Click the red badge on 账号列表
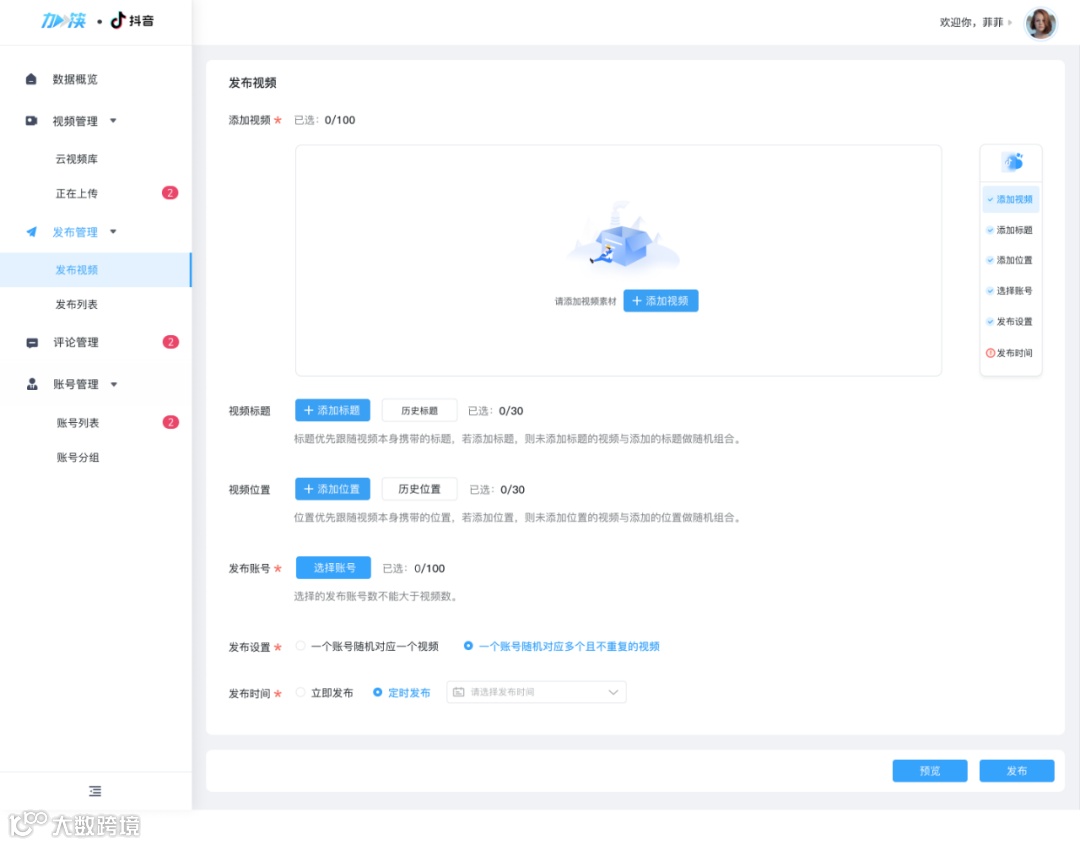The height and width of the screenshot is (845, 1080). point(170,422)
